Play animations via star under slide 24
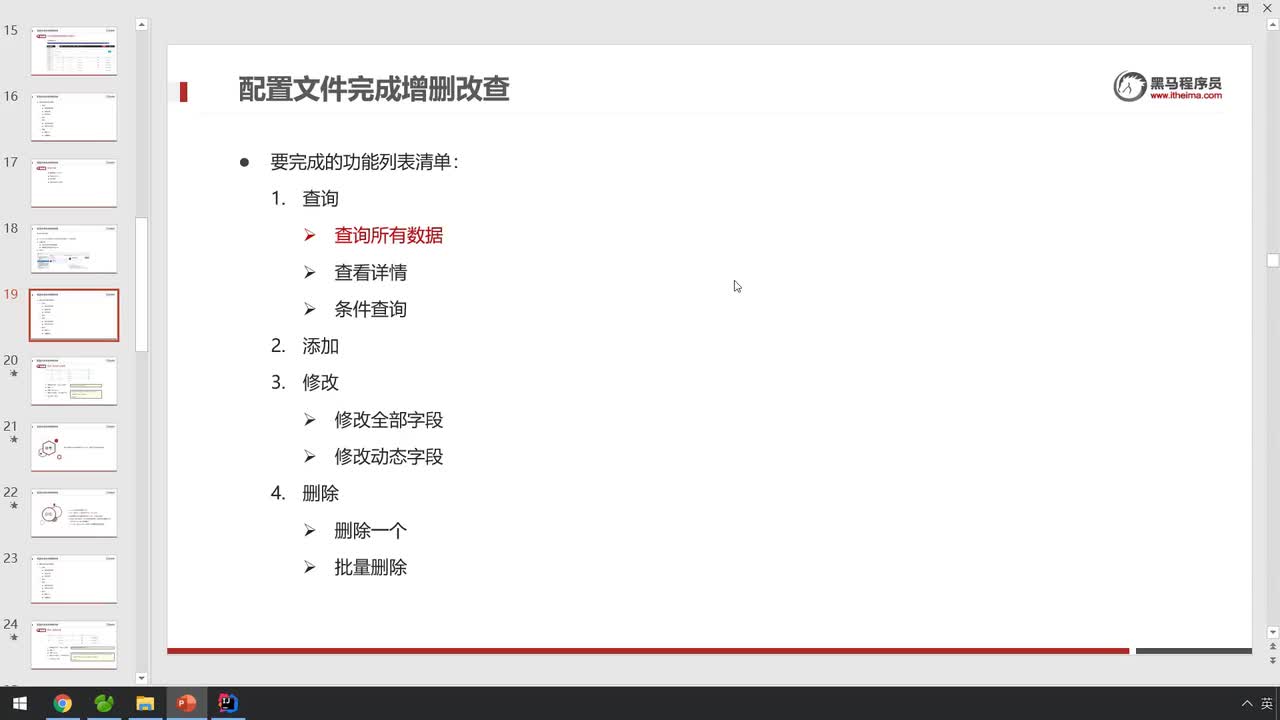The height and width of the screenshot is (720, 1280). pyautogui.click(x=14, y=637)
